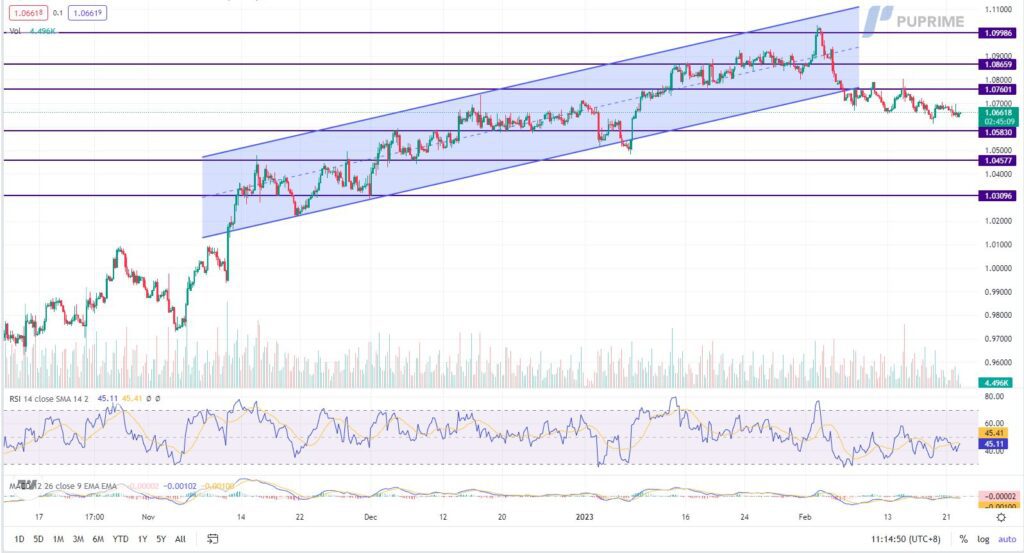Select the 1D time range
The image size is (1024, 553).
(19, 539)
